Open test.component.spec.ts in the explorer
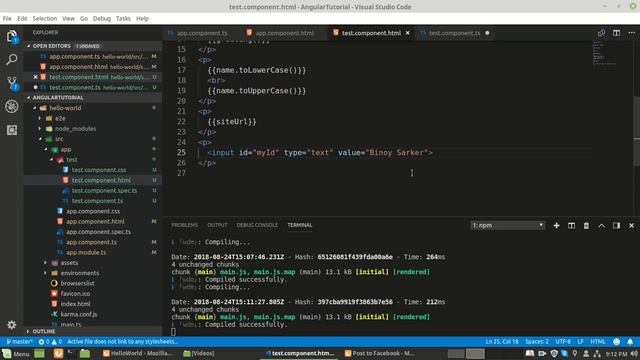Image resolution: width=640 pixels, height=360 pixels. (104, 191)
